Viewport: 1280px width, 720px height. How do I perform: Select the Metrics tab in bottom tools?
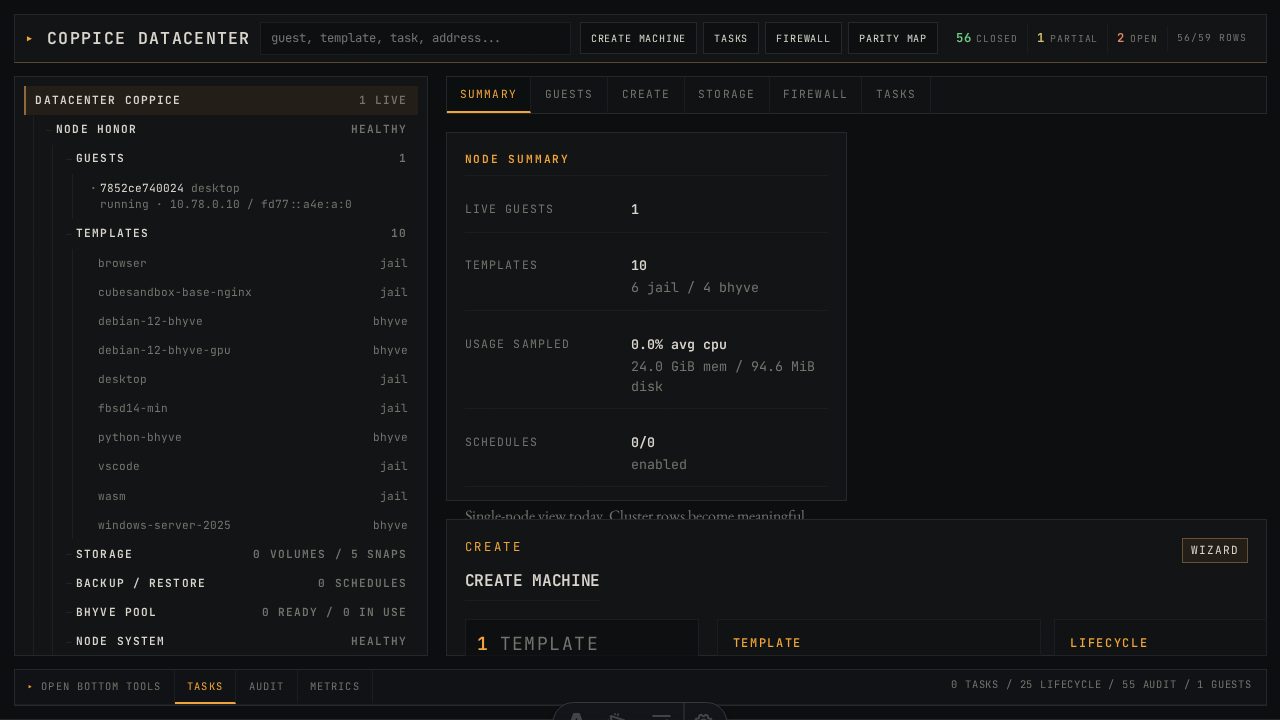coord(335,687)
